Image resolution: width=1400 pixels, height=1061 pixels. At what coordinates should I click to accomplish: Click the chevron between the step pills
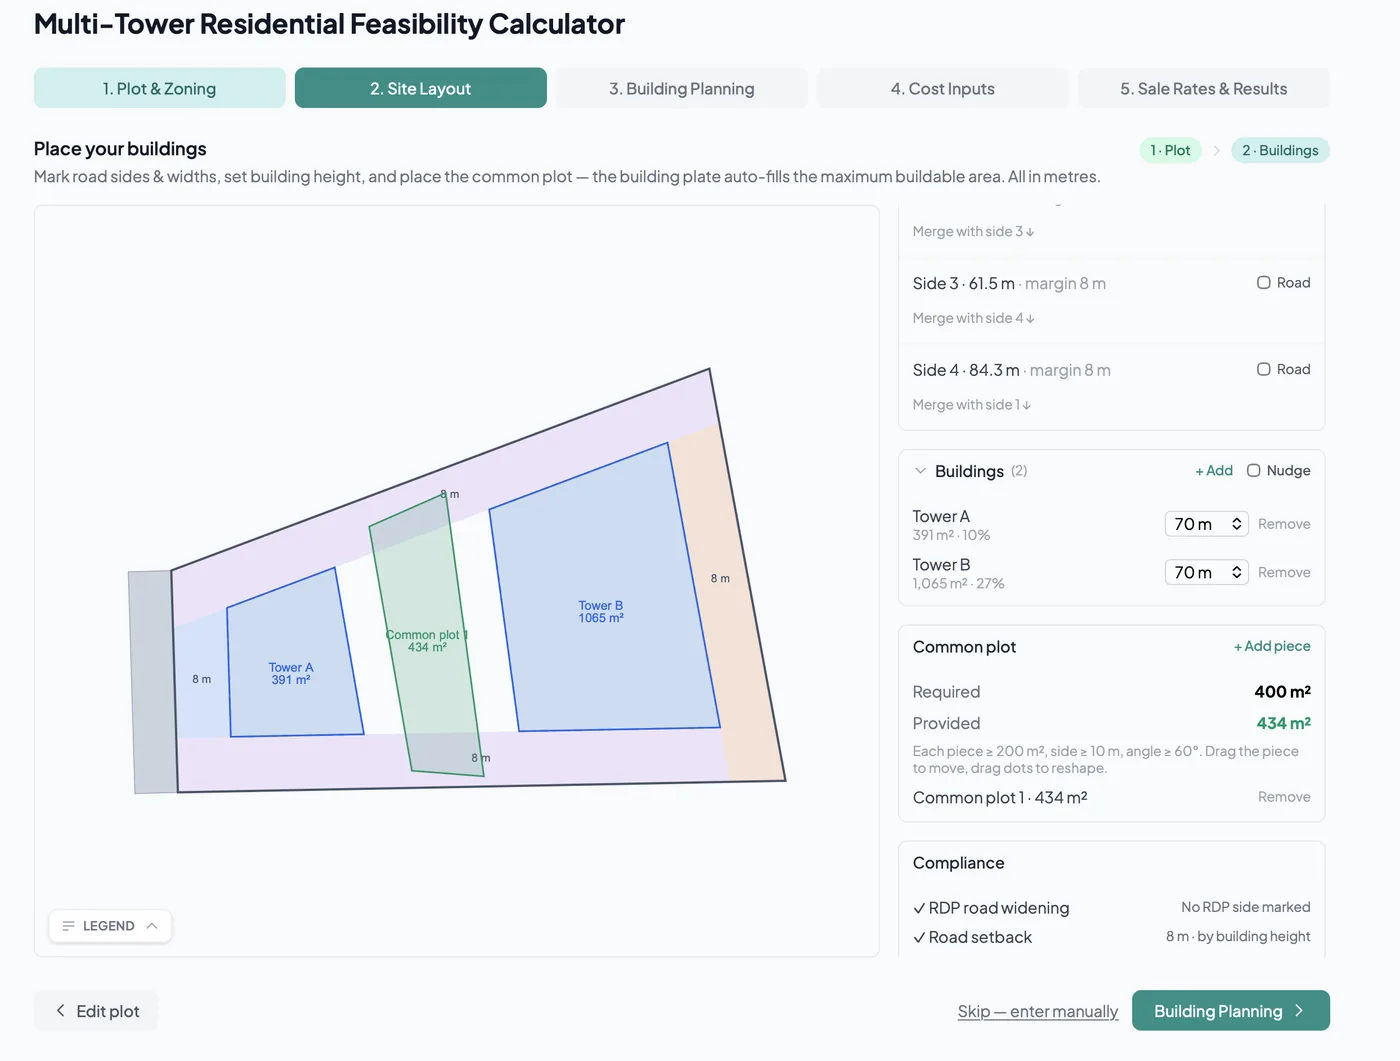coord(1216,150)
